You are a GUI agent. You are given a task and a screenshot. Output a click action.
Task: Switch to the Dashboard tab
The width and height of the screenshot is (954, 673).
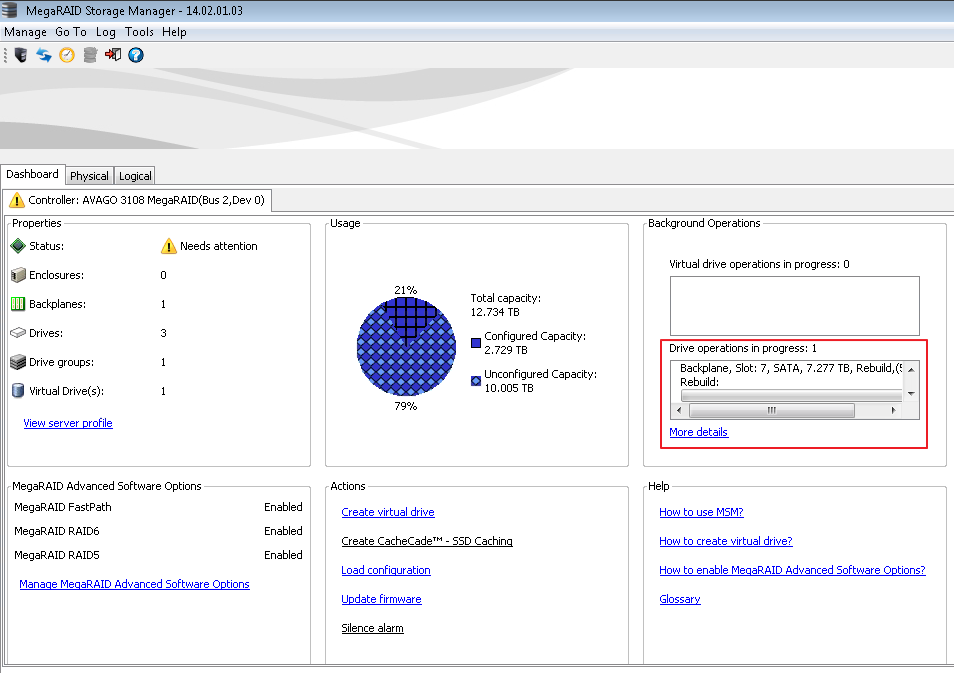tap(32, 174)
